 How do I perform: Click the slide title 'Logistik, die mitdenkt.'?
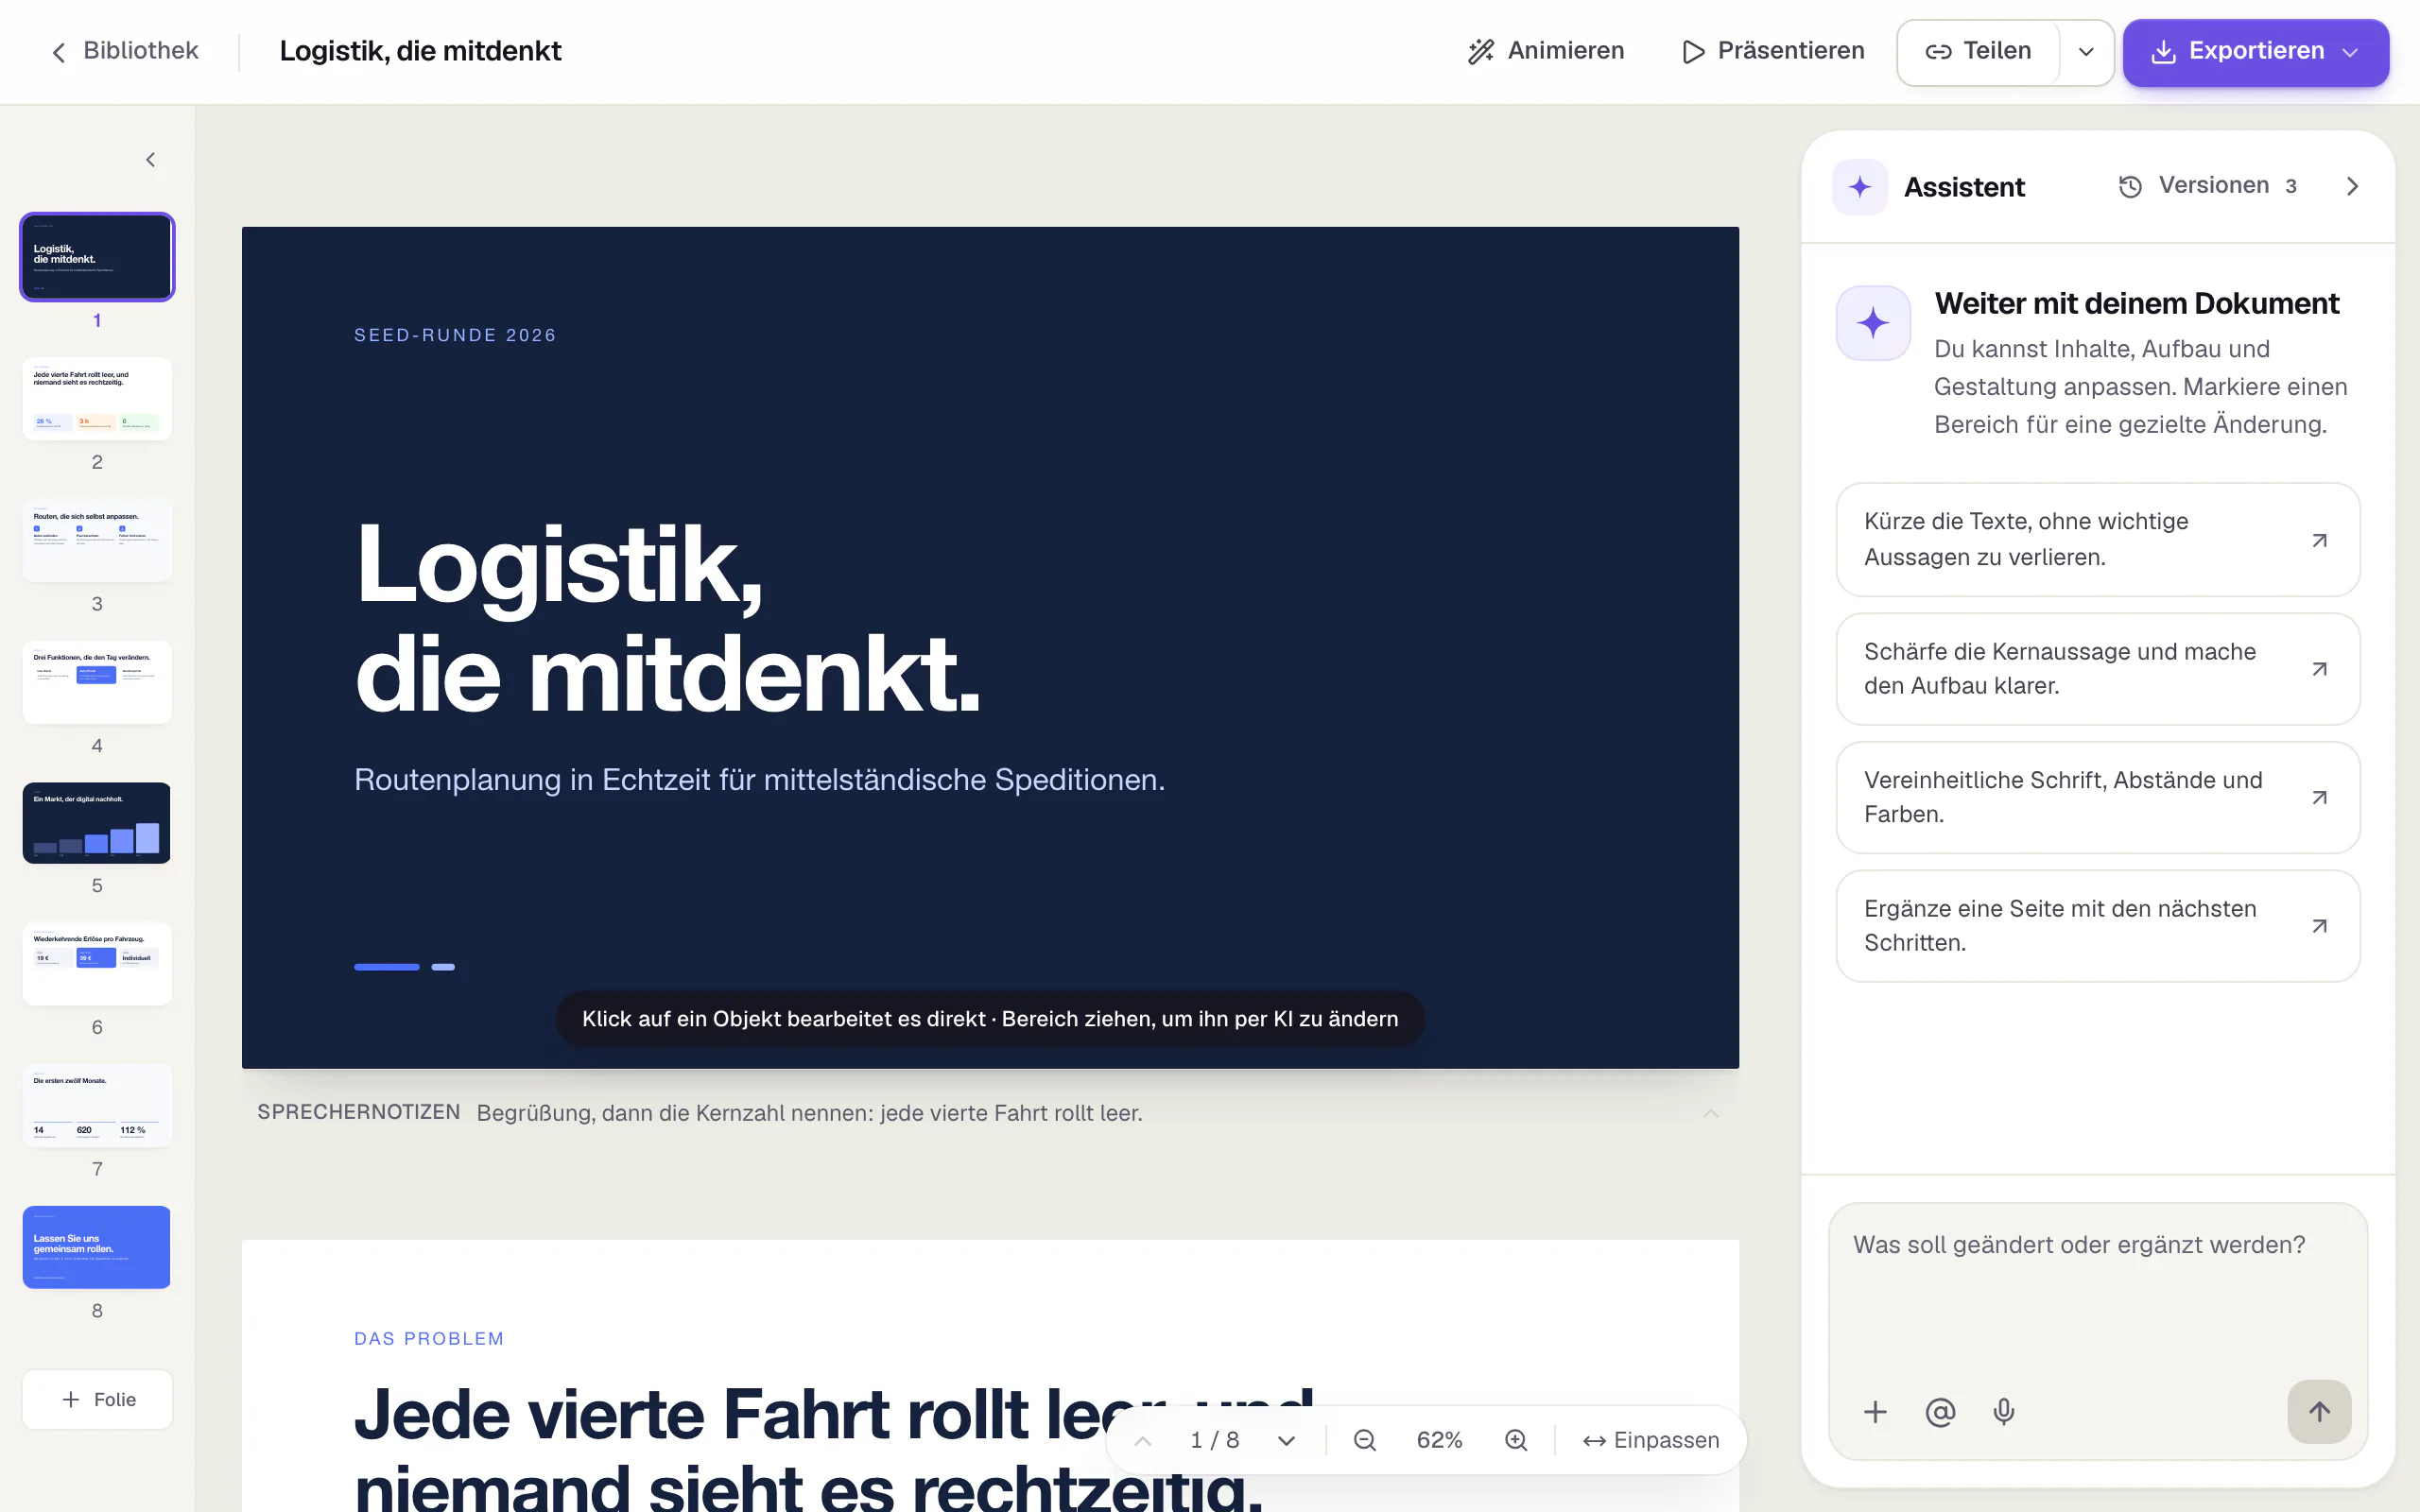tap(668, 619)
